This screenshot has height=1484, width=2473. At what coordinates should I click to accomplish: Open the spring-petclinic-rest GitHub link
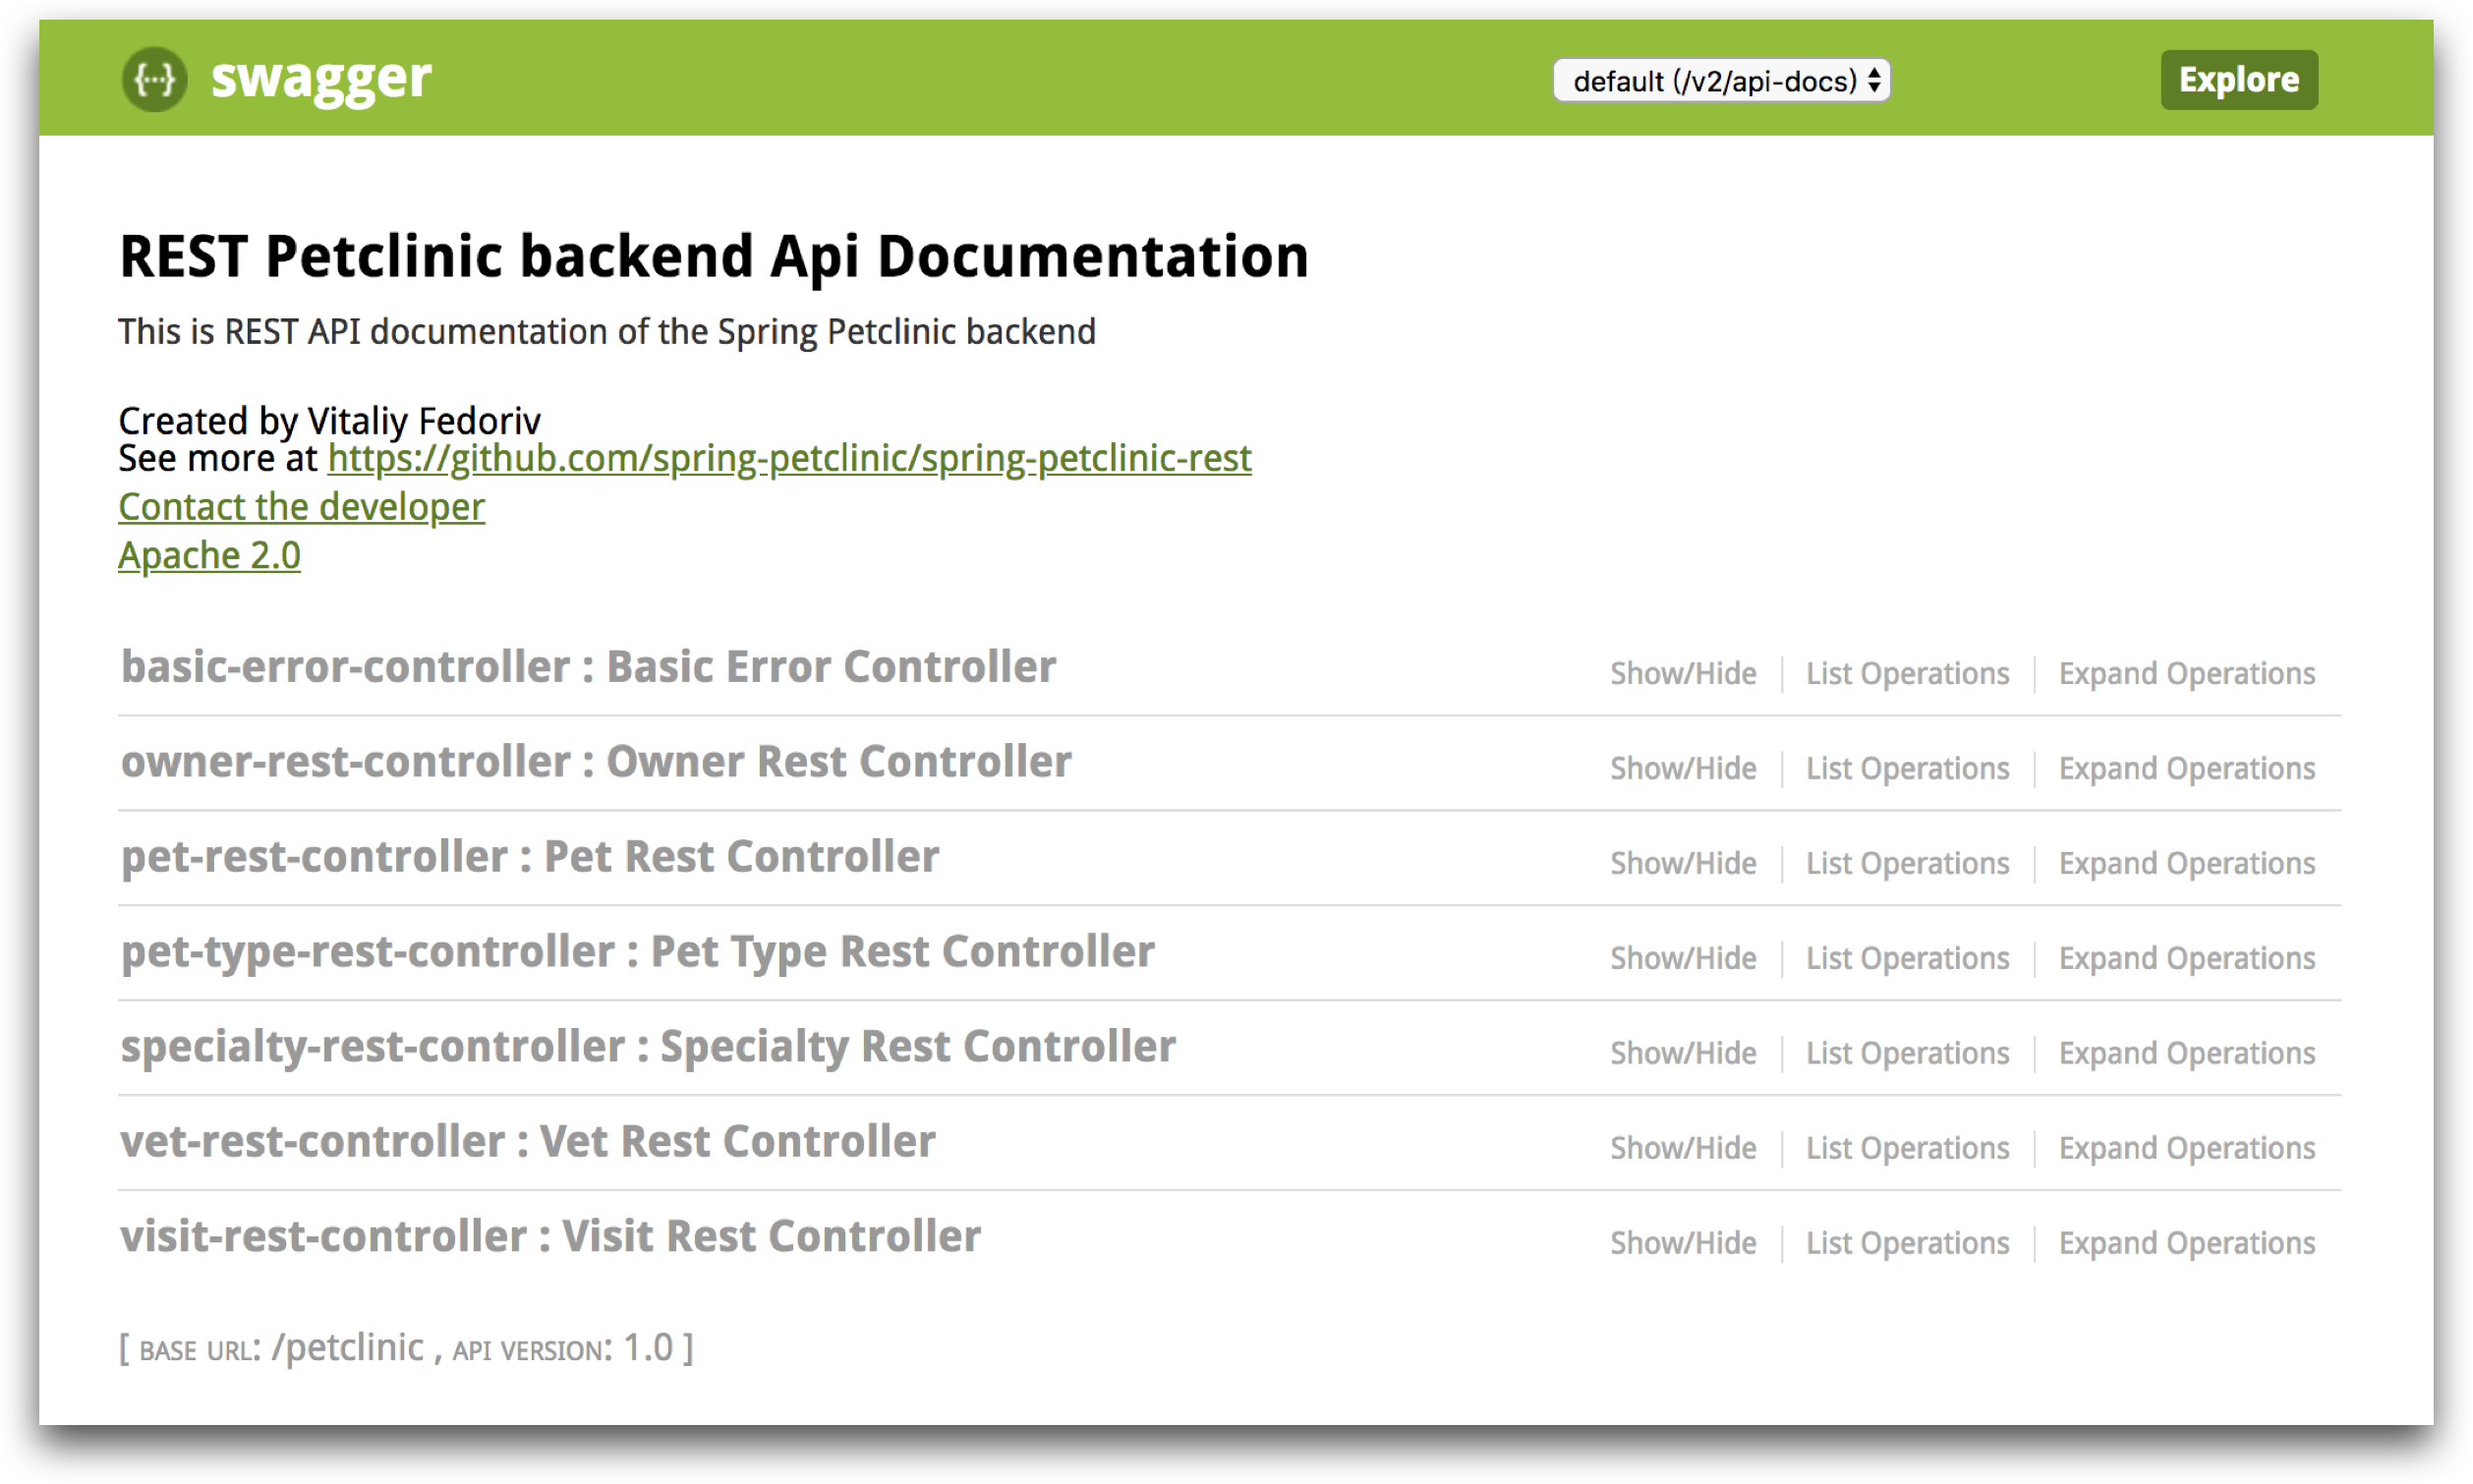point(789,458)
